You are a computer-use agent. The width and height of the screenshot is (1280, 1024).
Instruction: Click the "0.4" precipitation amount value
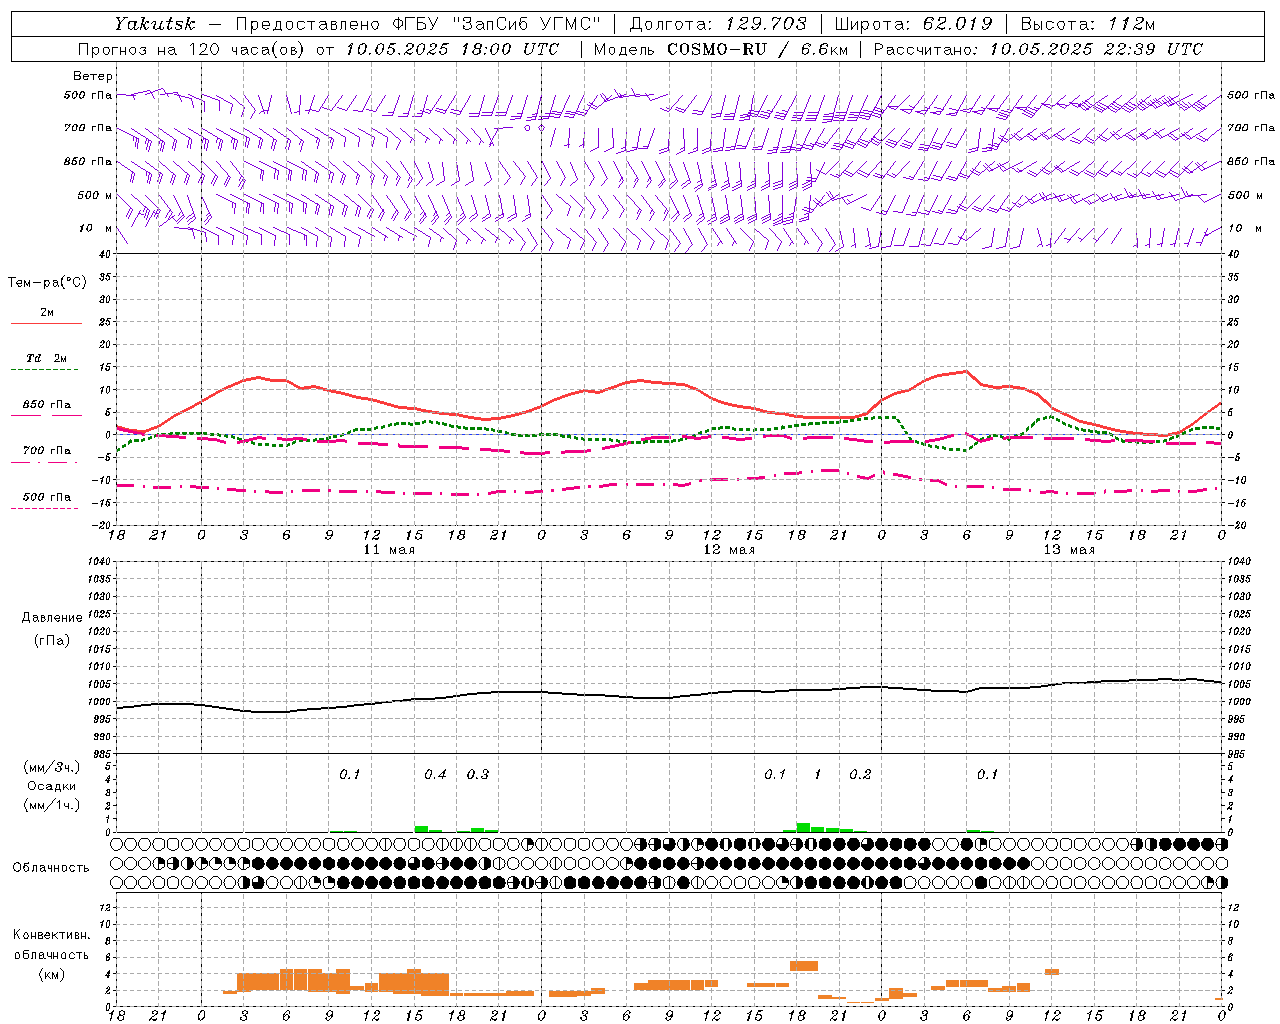coord(435,774)
